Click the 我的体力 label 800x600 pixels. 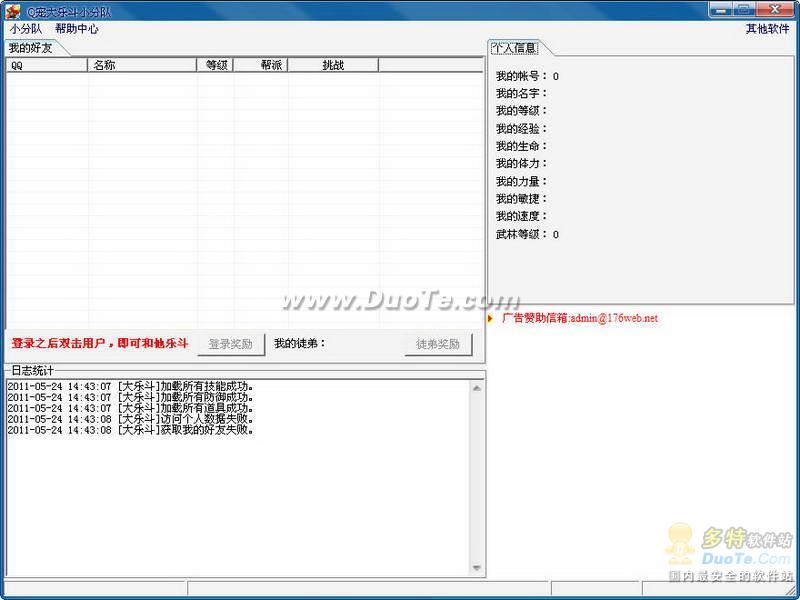[x=521, y=163]
